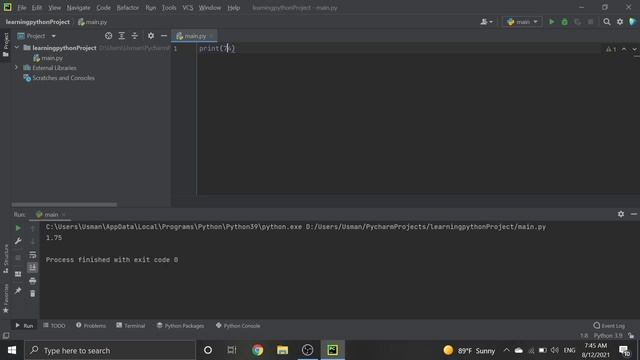This screenshot has height=360, width=640.
Task: Open run configuration wrench icon
Action: 18,241
